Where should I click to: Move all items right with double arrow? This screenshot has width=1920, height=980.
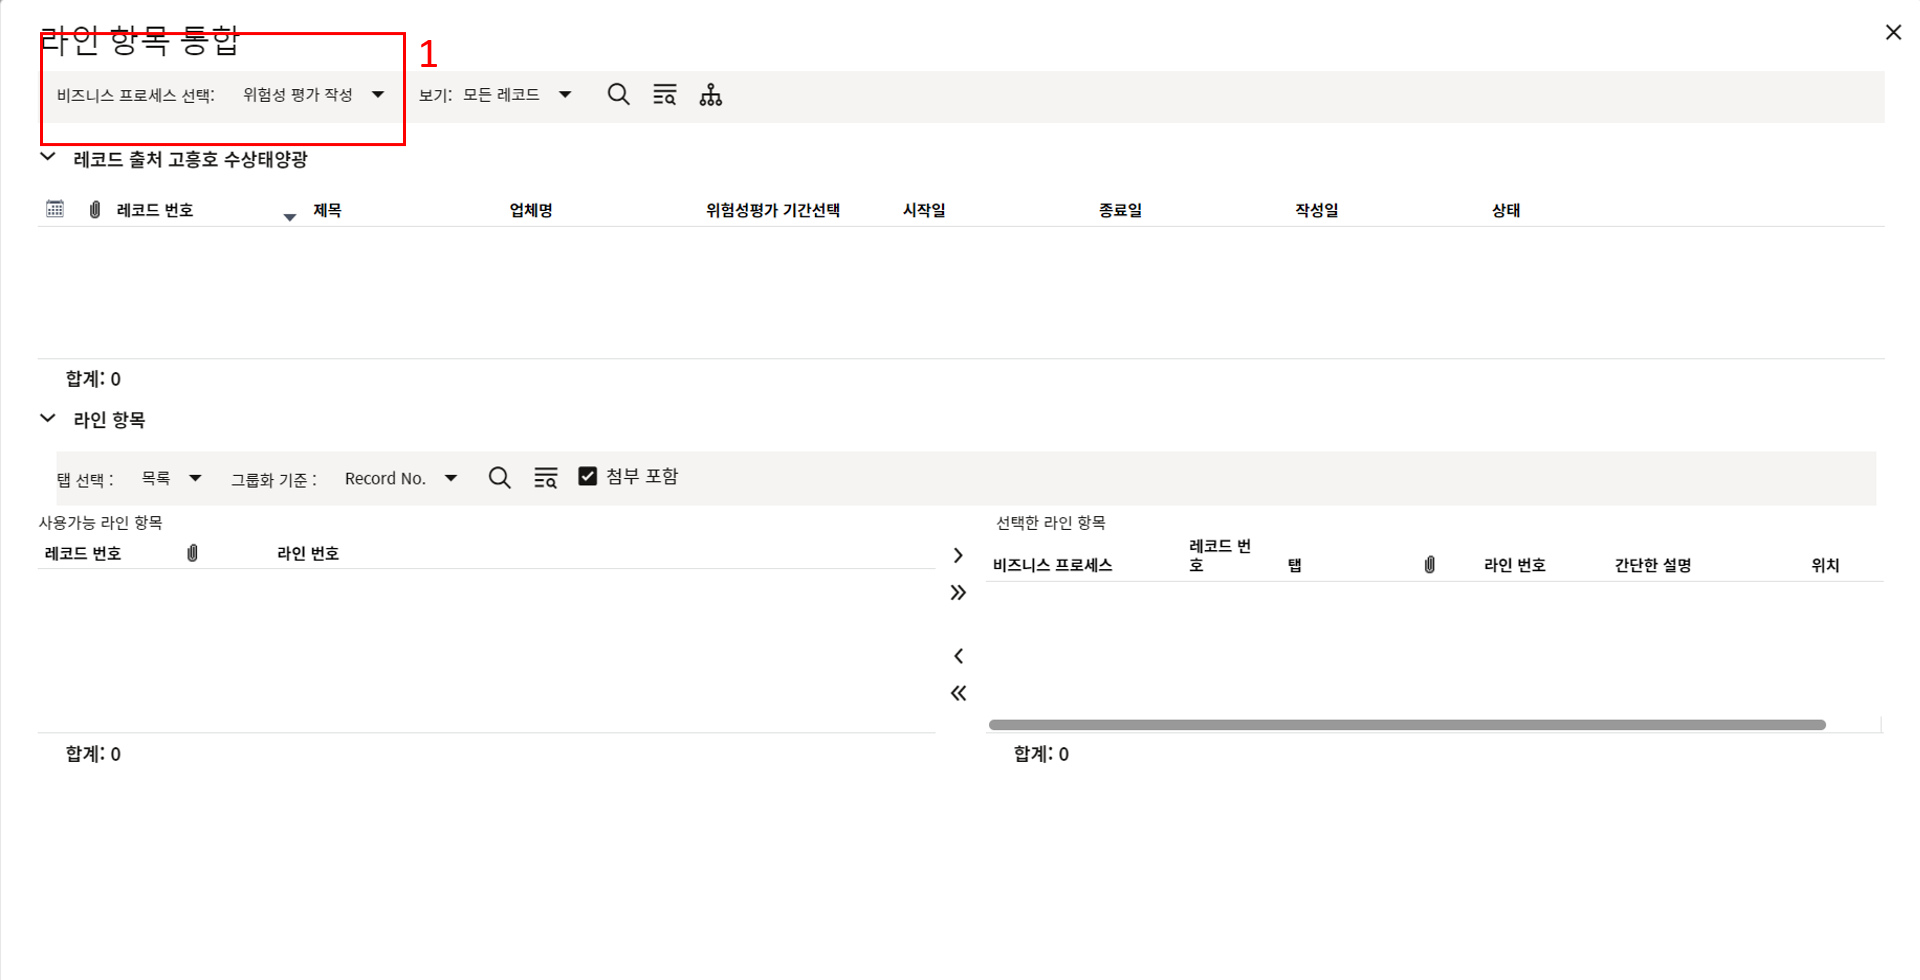958,593
